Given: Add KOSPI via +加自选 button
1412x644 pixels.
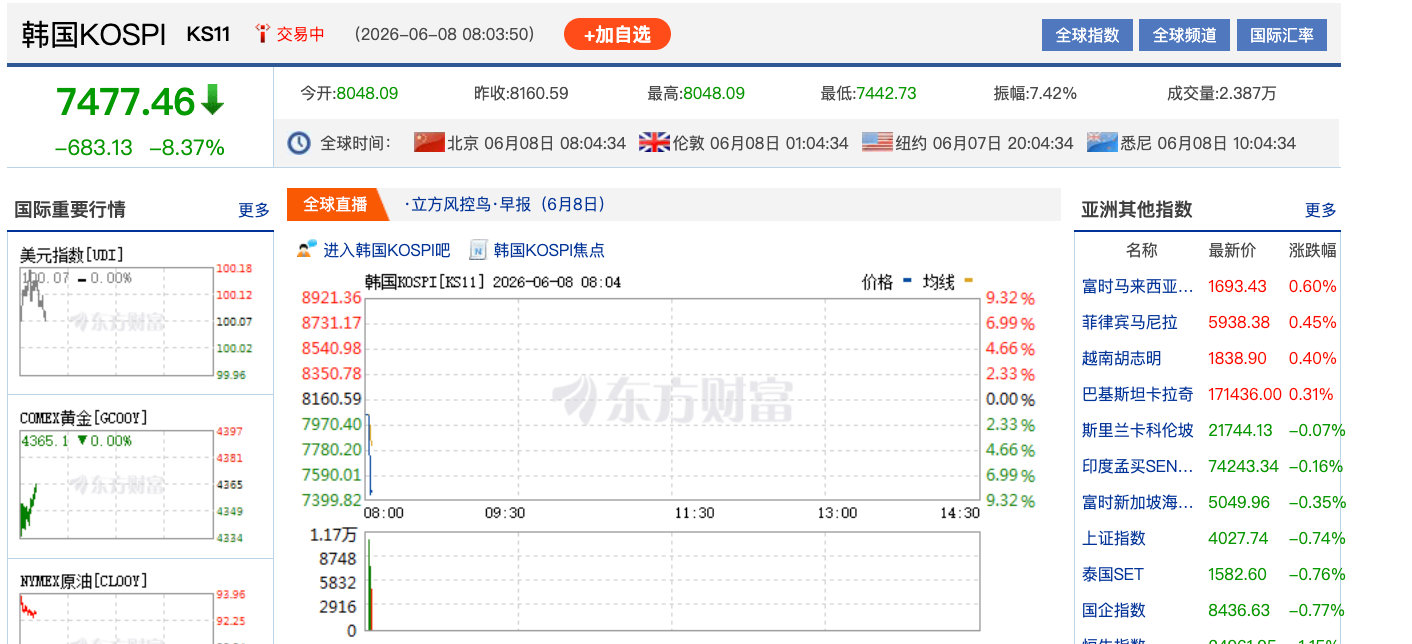Looking at the screenshot, I should pyautogui.click(x=617, y=35).
